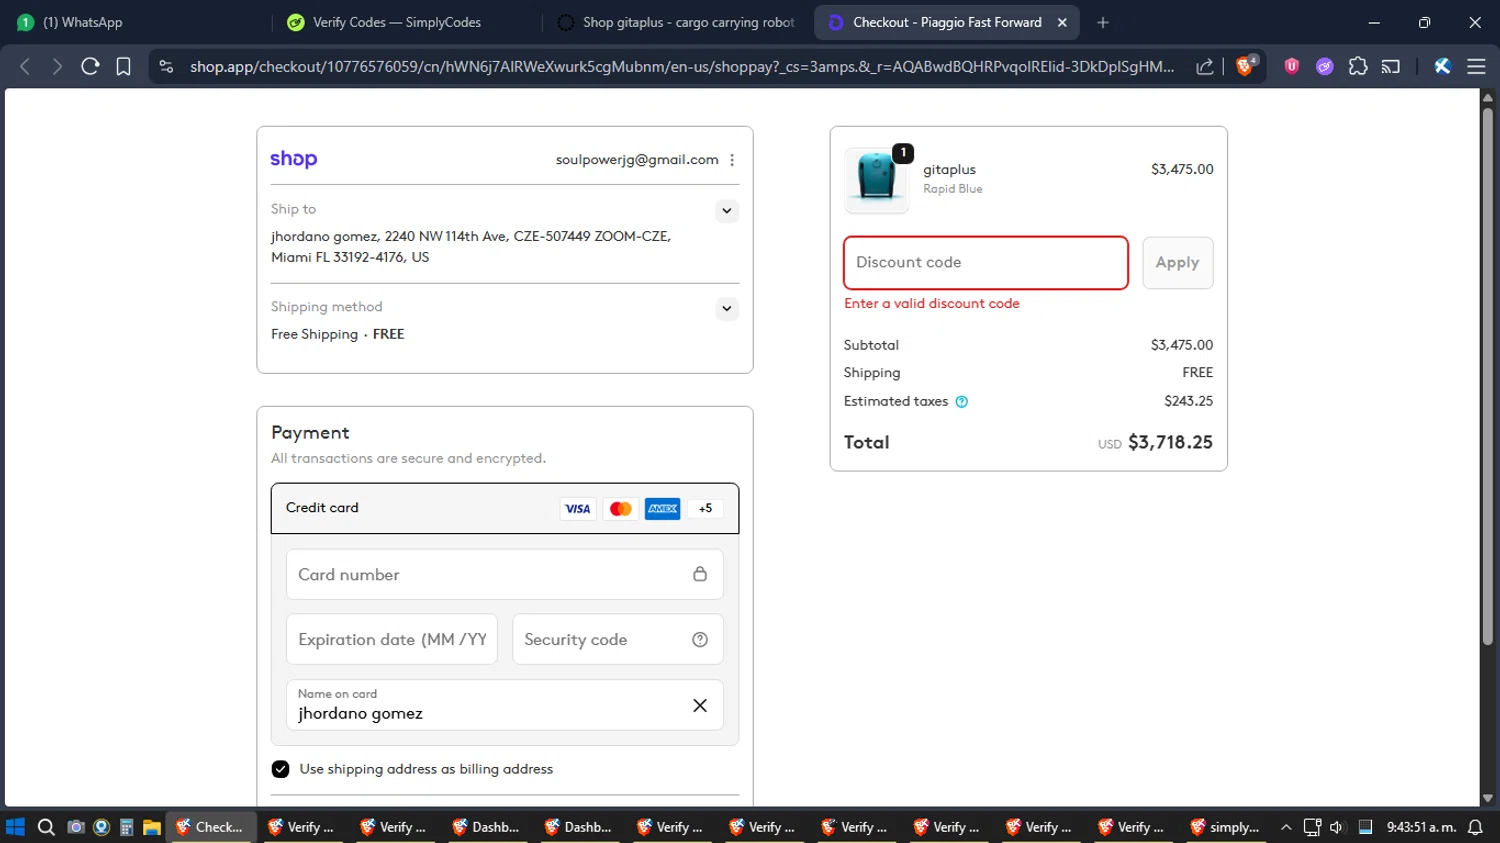Click the expiration date field
Viewport: 1500px width, 843px height.
coord(392,640)
